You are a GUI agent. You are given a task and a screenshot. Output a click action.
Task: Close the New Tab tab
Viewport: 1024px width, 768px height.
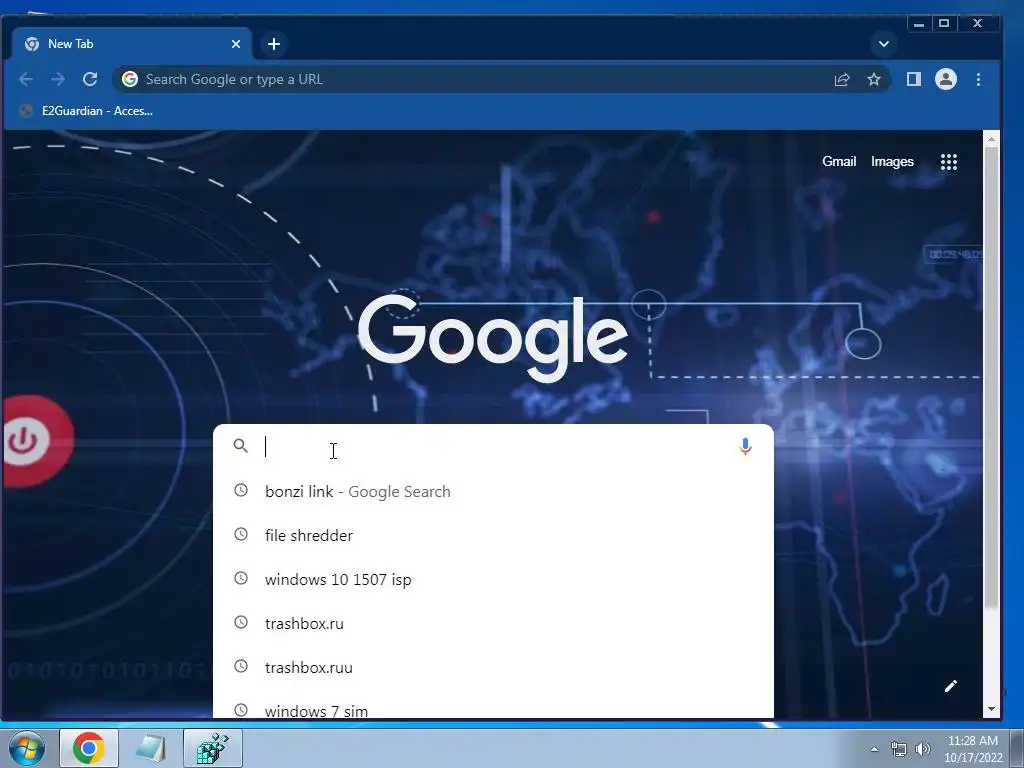236,44
